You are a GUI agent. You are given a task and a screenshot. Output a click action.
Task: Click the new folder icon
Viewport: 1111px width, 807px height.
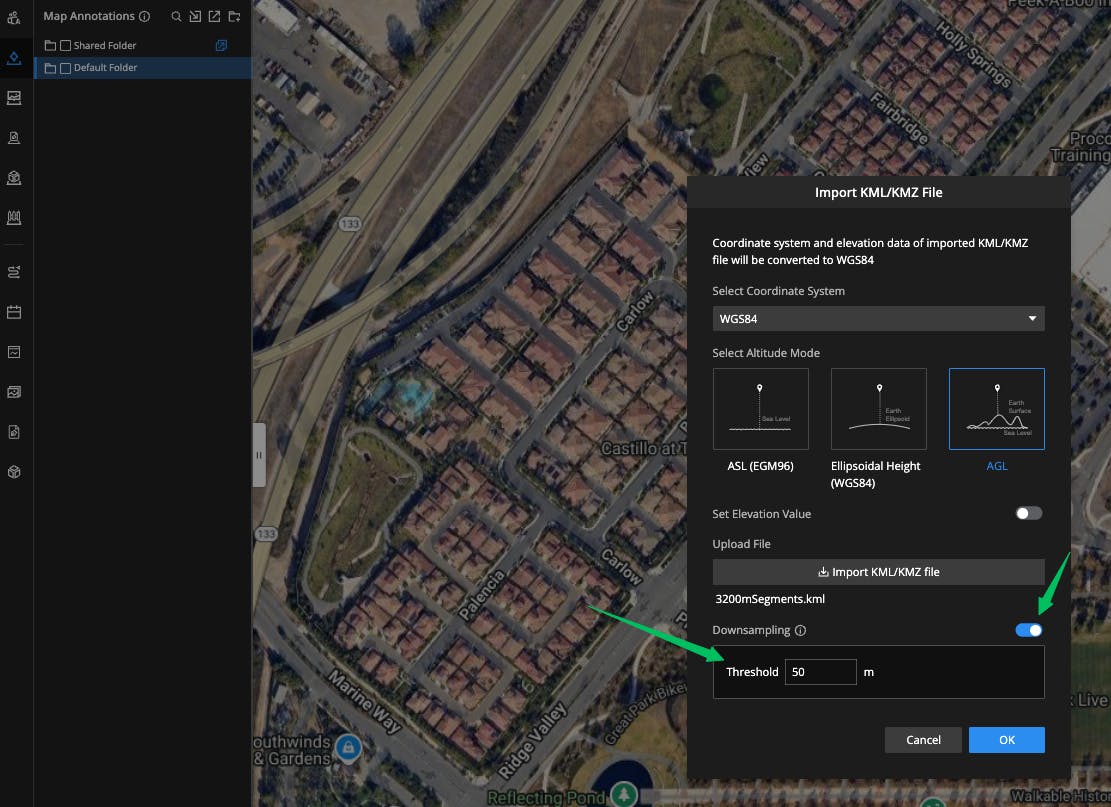[234, 17]
